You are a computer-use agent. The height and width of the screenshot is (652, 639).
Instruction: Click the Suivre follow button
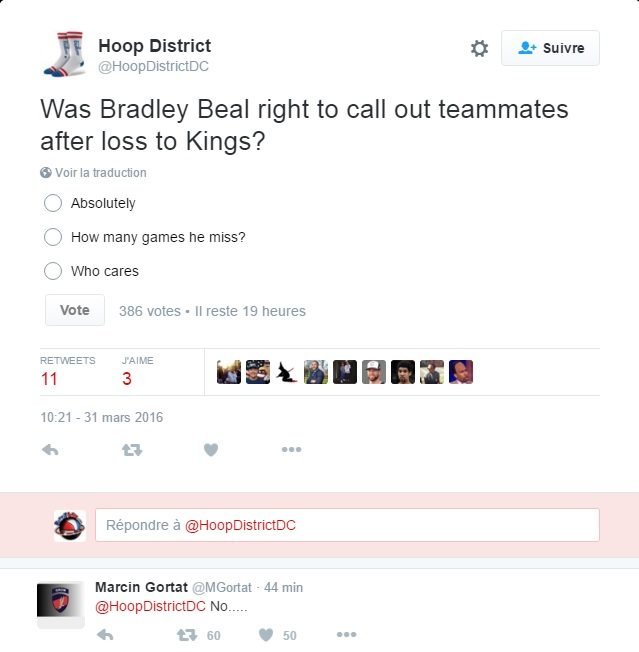point(550,48)
